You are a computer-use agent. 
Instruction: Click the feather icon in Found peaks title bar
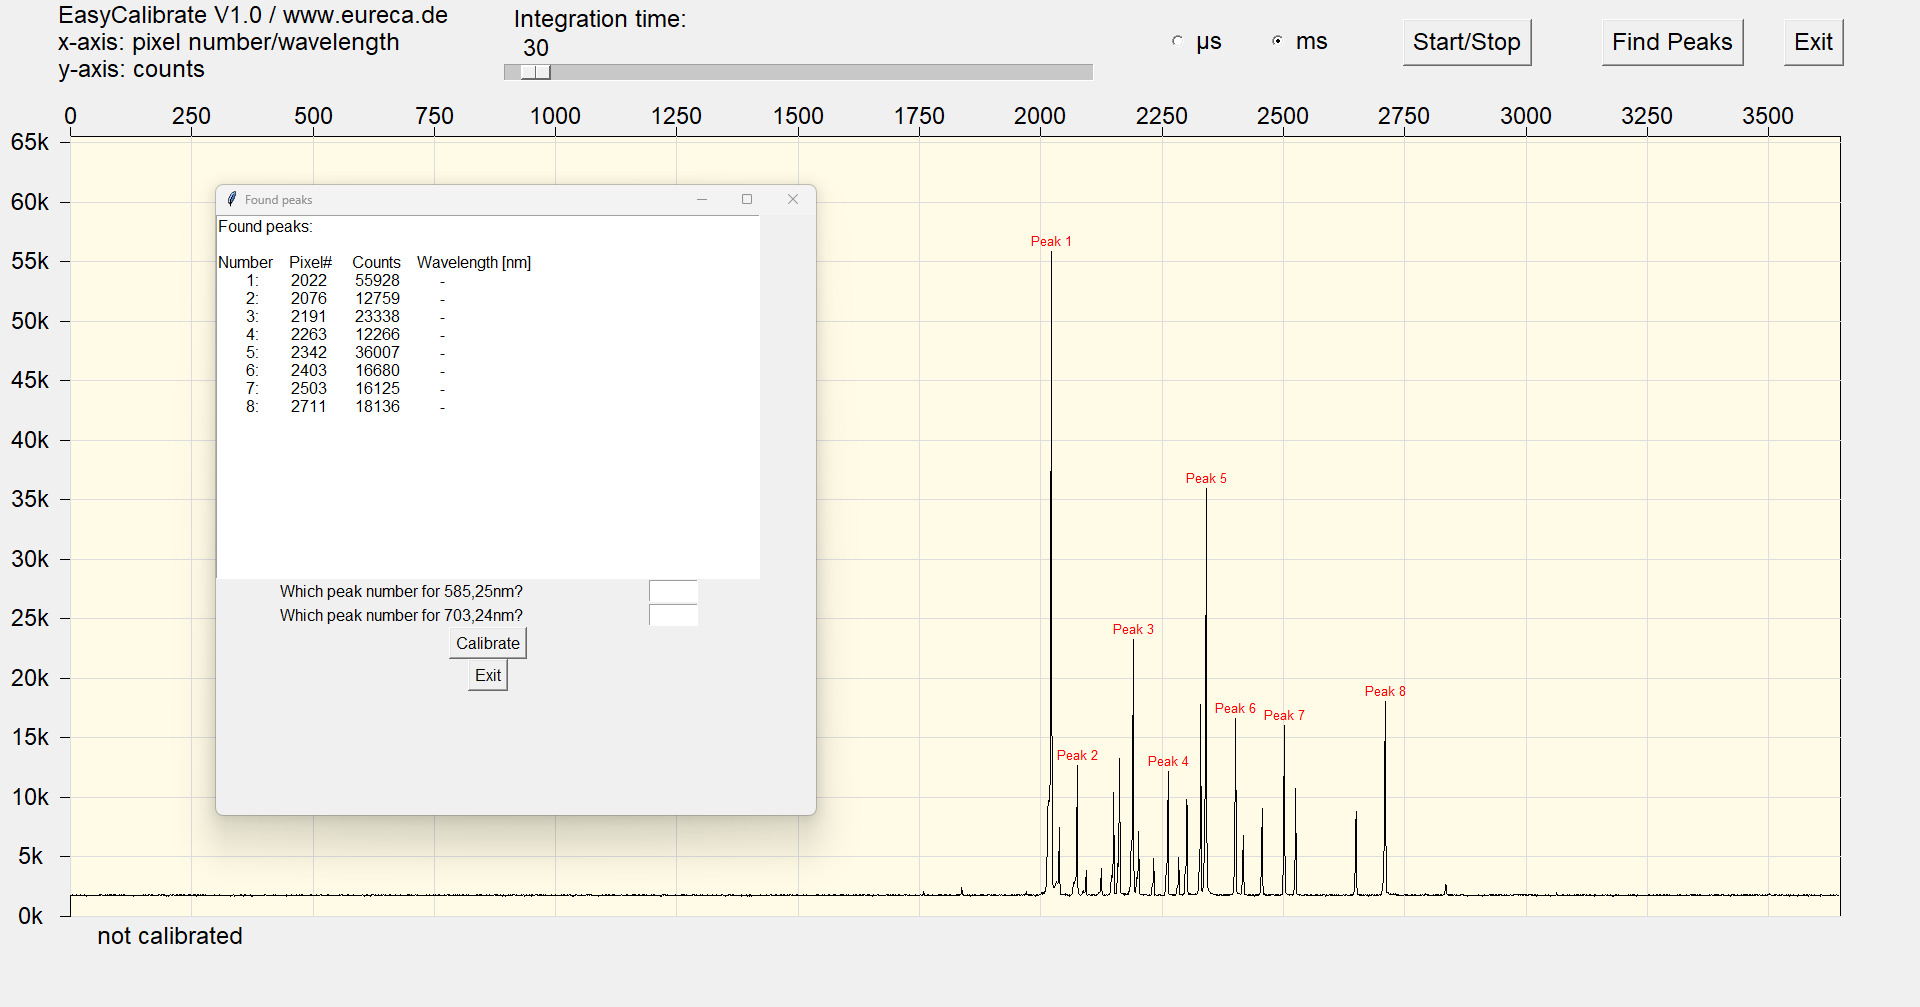click(x=232, y=199)
